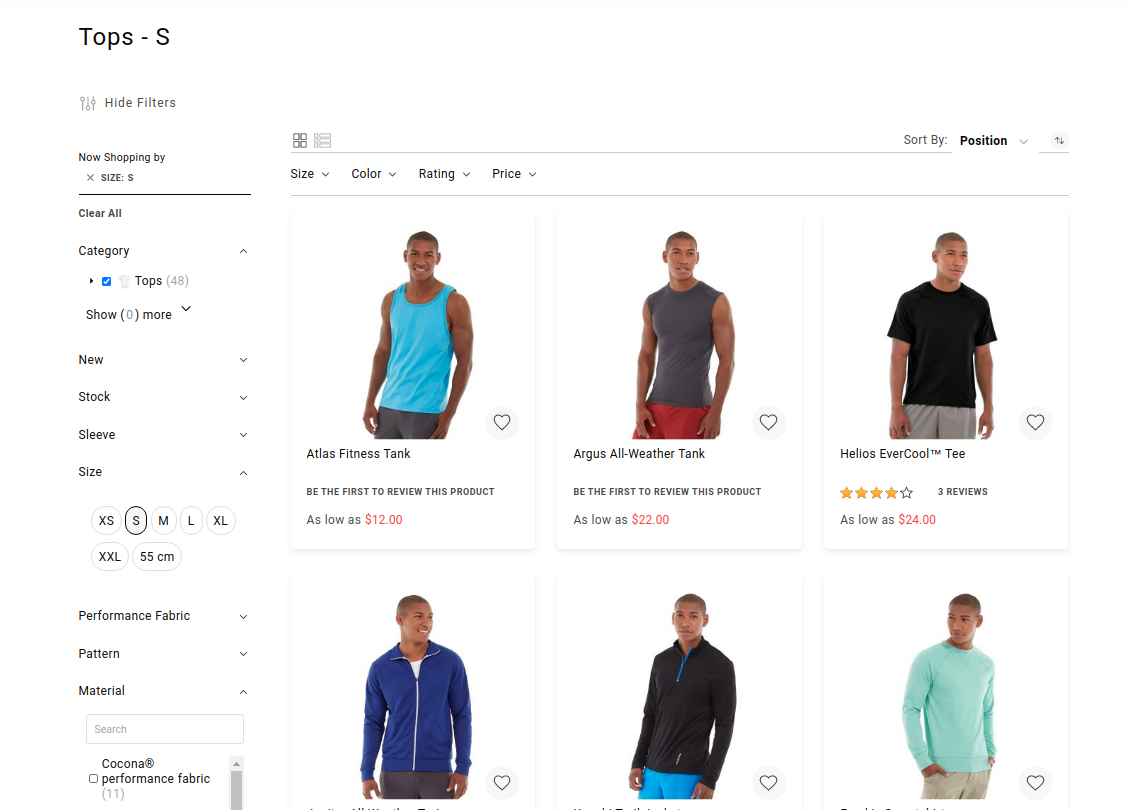Click the Material list scrollbar thumb
The width and height of the screenshot is (1131, 810).
pos(237,790)
